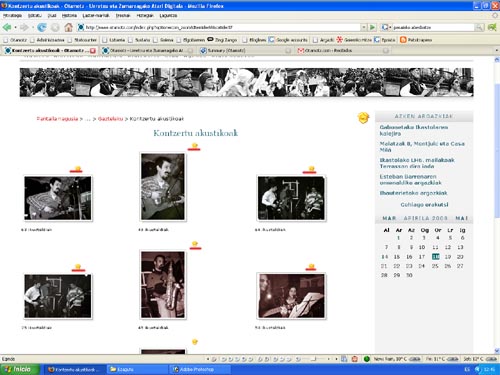This screenshot has height=375, width=500.
Task: Open the portrait guitarist thumbnail
Action: (x=163, y=187)
